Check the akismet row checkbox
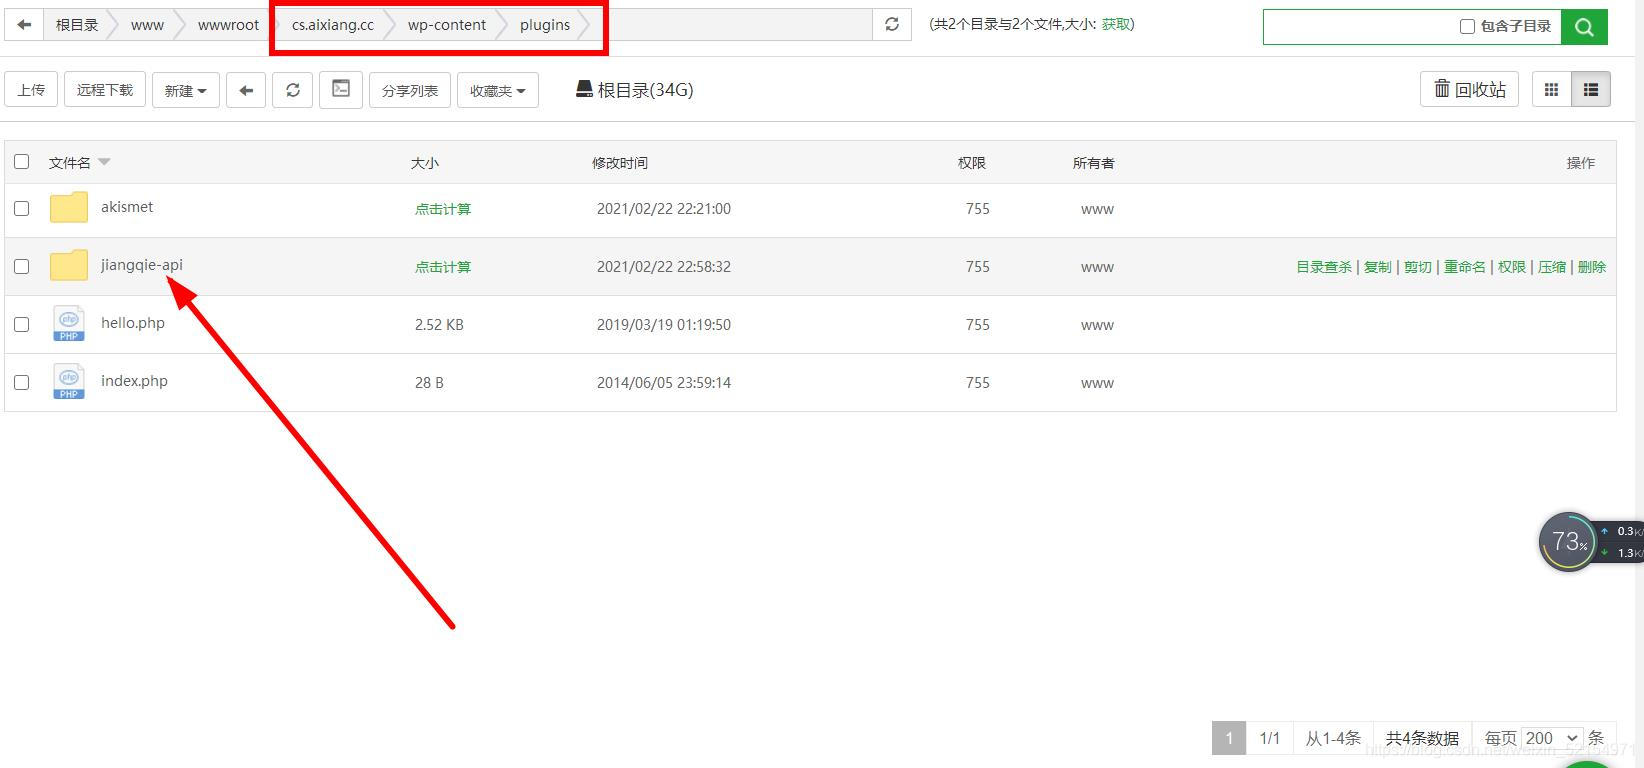Viewport: 1644px width, 768px height. pos(22,208)
